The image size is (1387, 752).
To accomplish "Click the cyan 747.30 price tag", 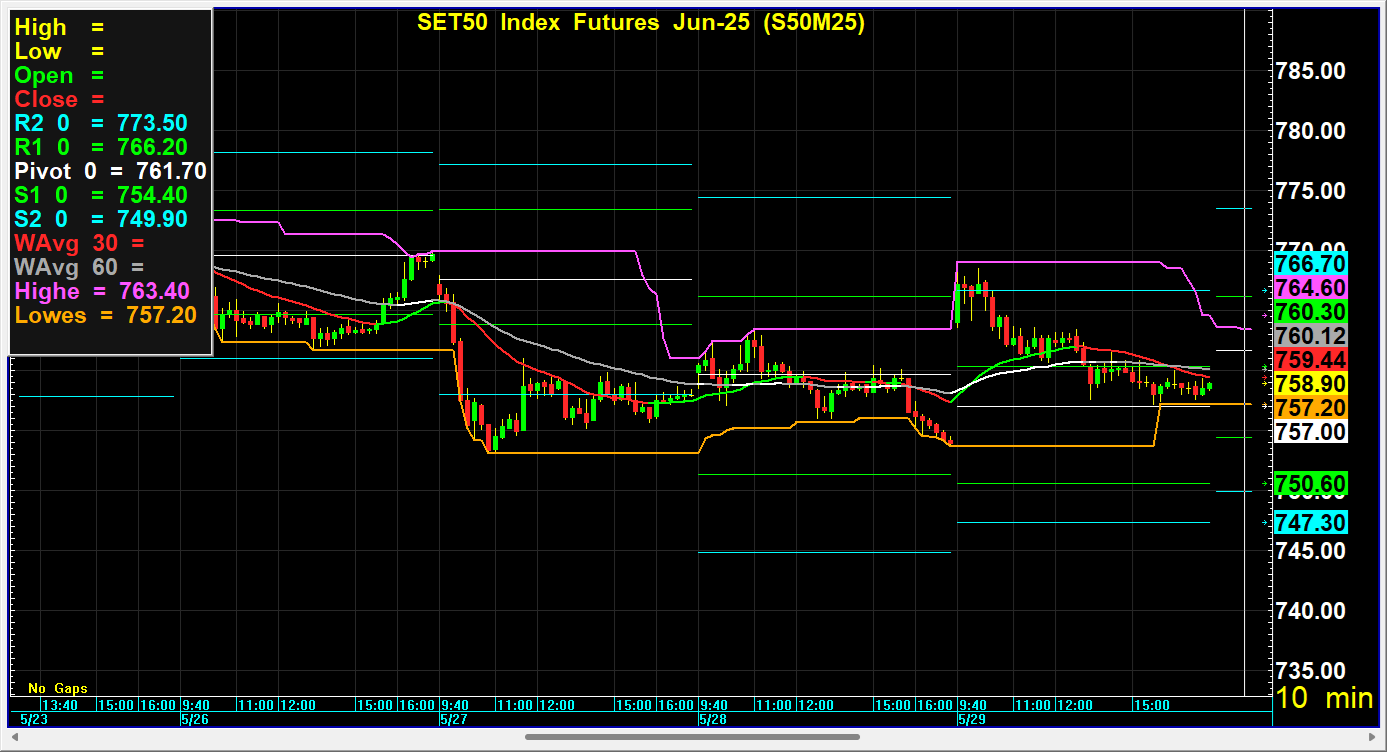I will point(1311,522).
